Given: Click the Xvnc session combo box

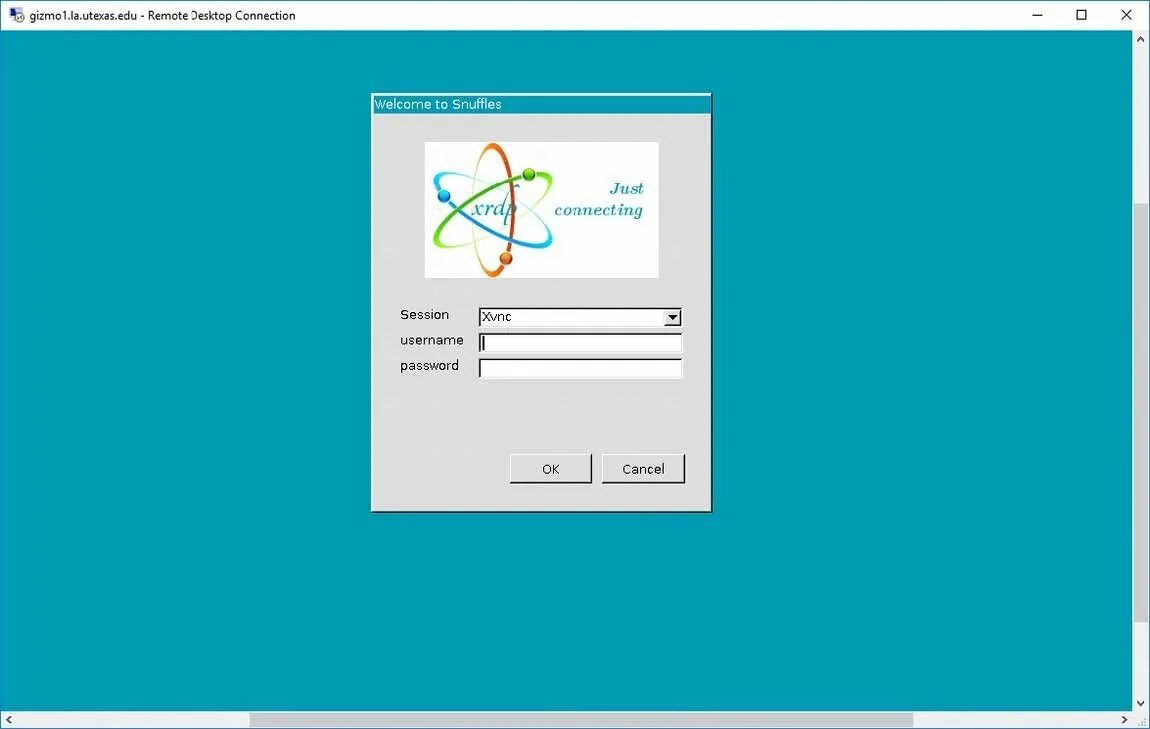Looking at the screenshot, I should pos(579,317).
